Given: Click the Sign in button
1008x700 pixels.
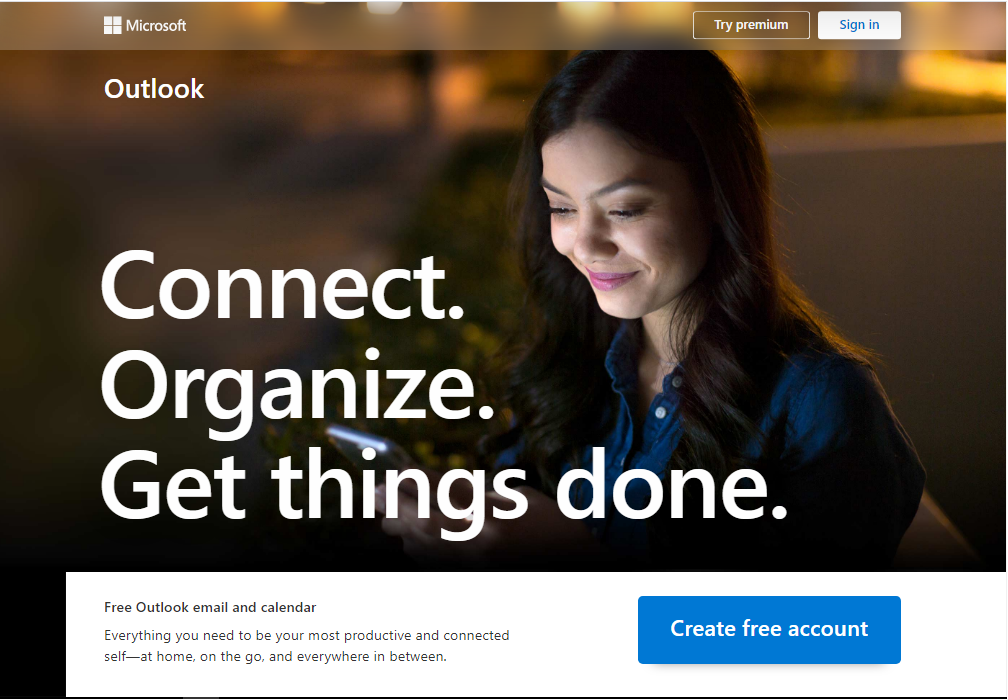Looking at the screenshot, I should pos(859,25).
